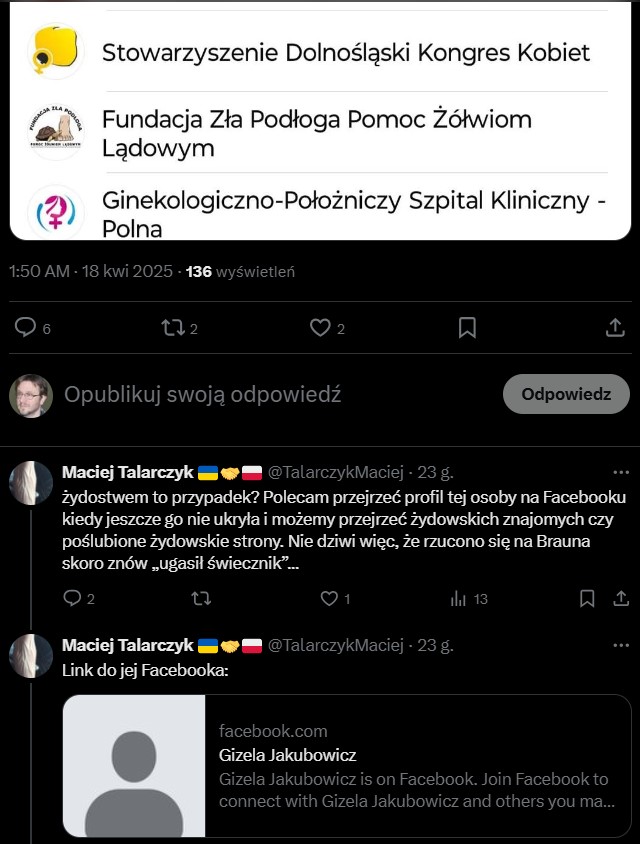Open the Gizela Jakubowicz Facebook link card

pyautogui.click(x=346, y=766)
